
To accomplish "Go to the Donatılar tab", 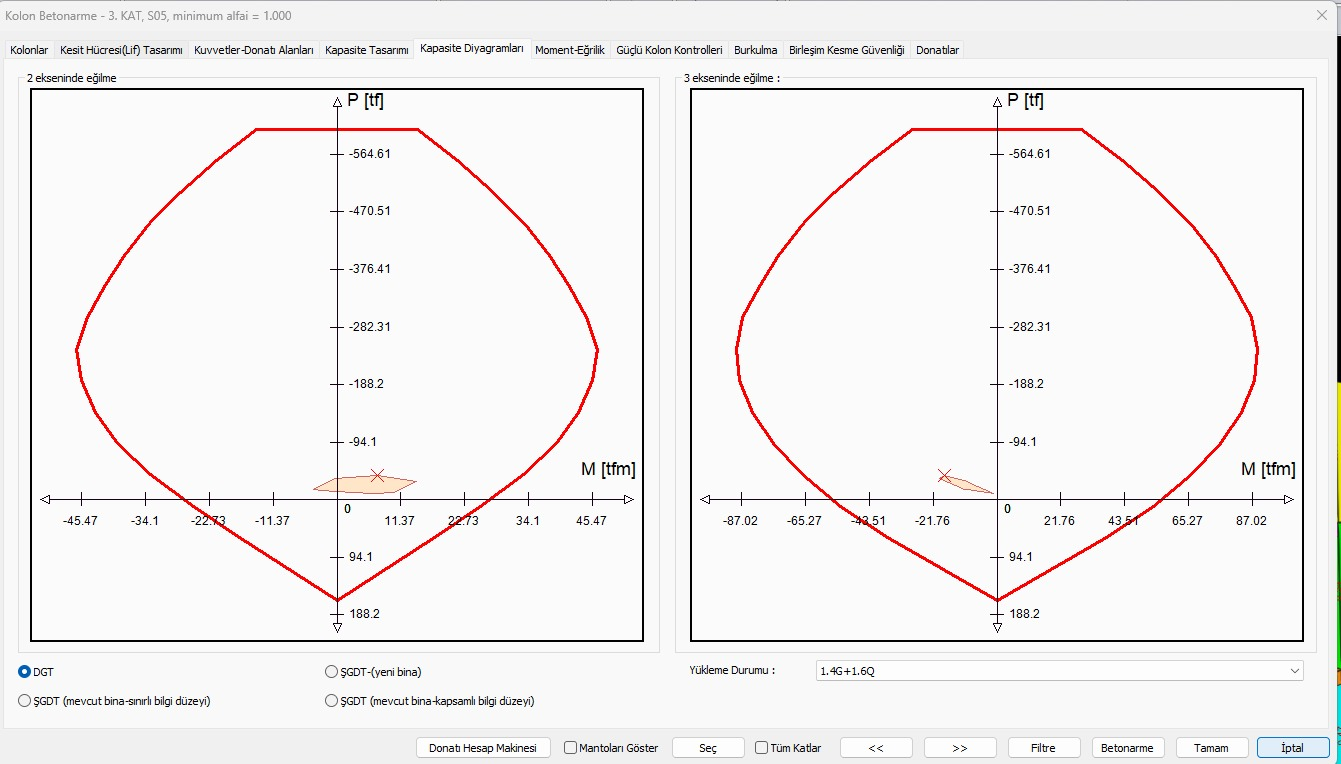I will (937, 50).
